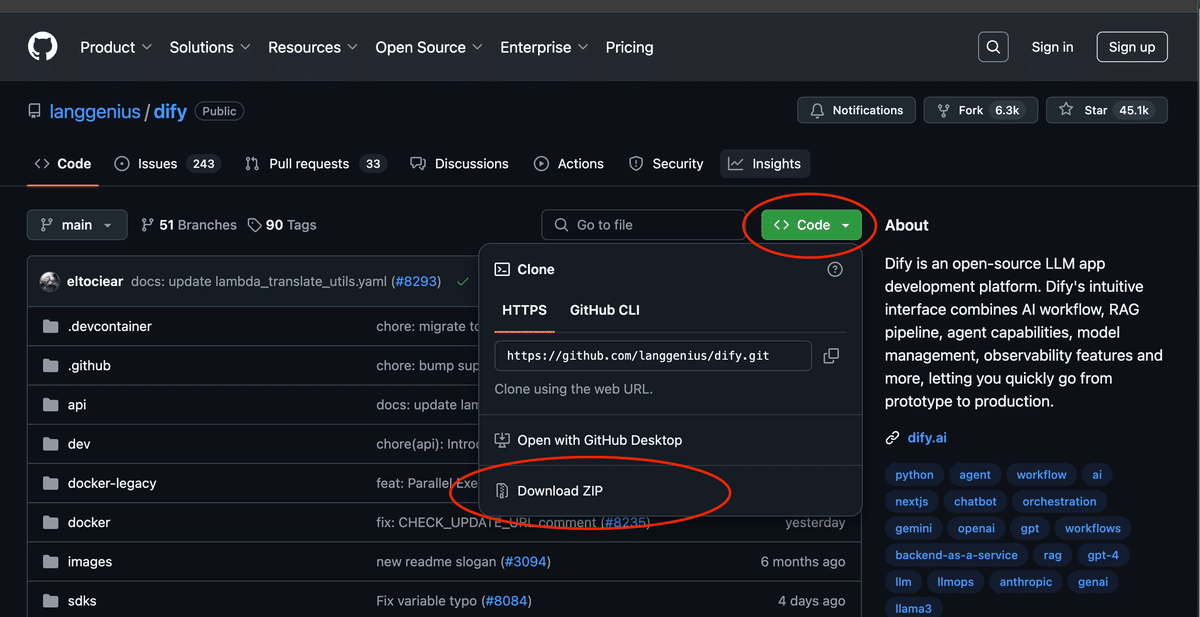
Task: Click the .devcontainer folder icon
Action: click(x=51, y=327)
